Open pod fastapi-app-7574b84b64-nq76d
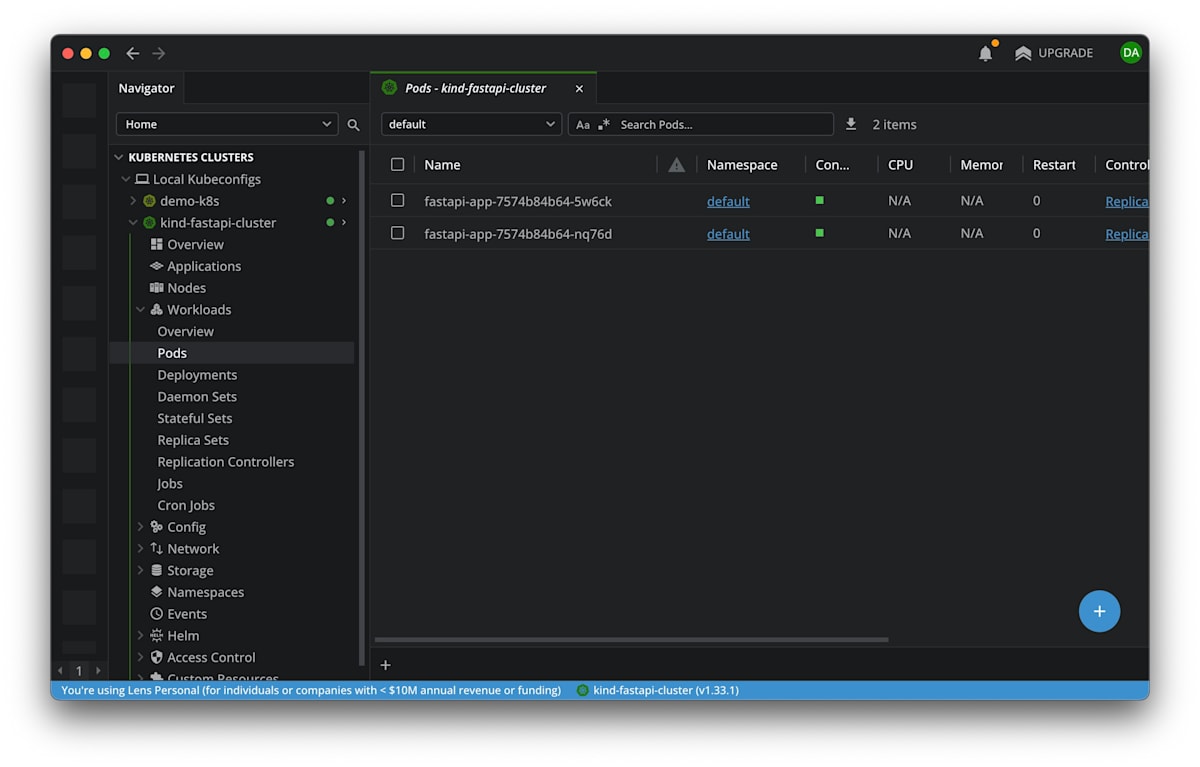The width and height of the screenshot is (1200, 767). [518, 234]
